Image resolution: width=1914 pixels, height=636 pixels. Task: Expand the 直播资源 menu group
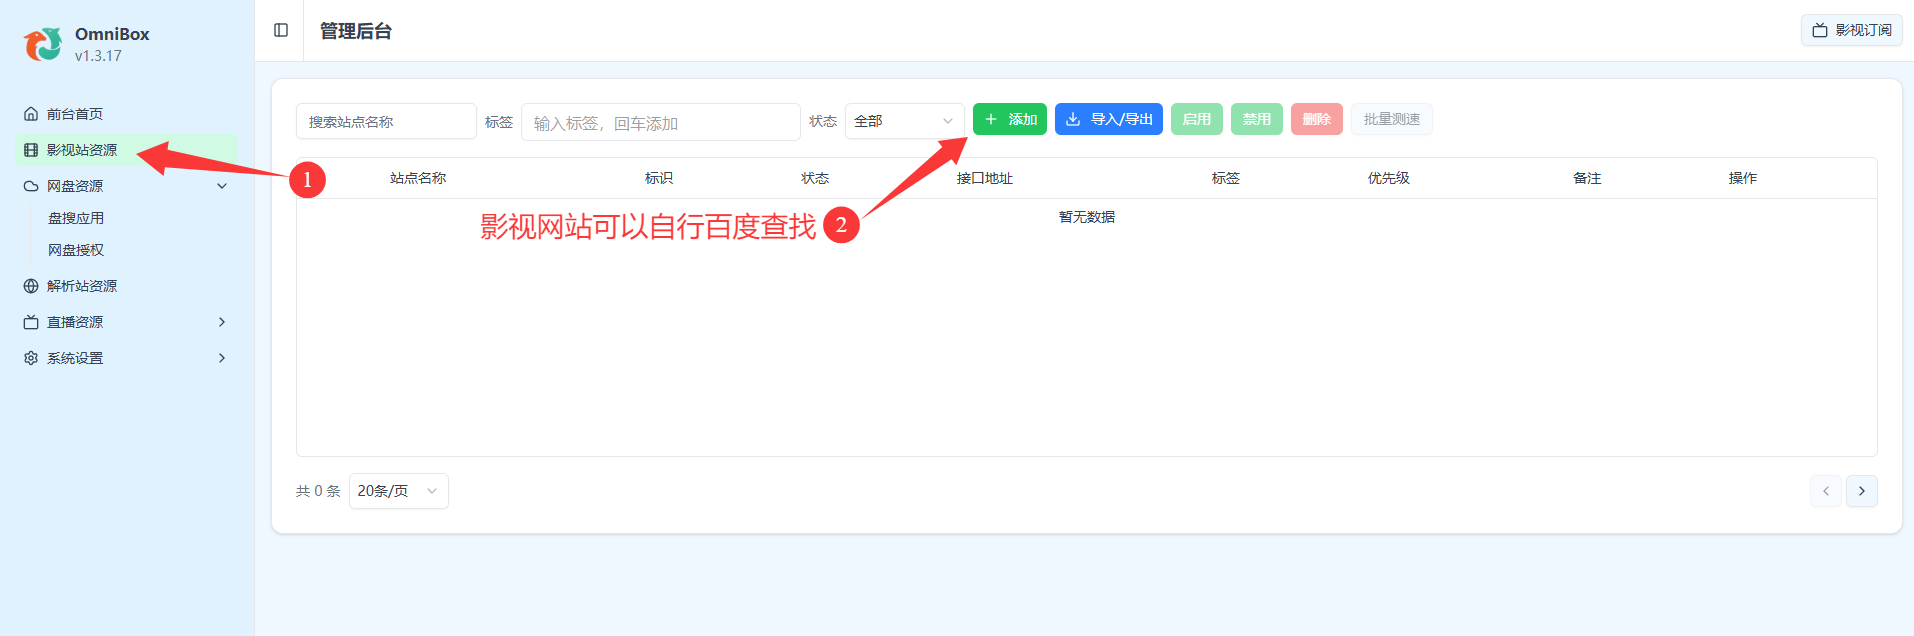(x=126, y=322)
